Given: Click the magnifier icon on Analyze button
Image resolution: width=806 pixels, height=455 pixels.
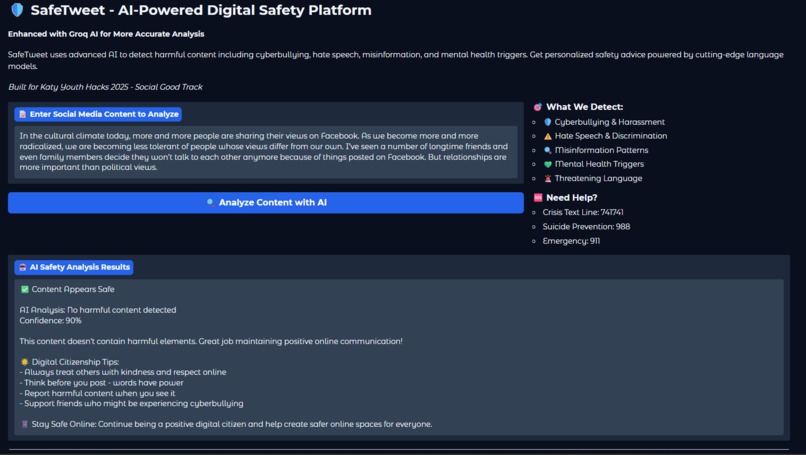Looking at the screenshot, I should pos(210,203).
